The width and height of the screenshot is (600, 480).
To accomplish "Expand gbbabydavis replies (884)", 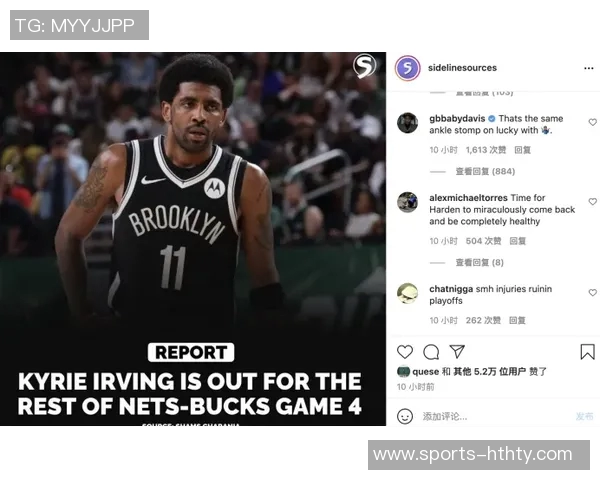I will point(485,171).
